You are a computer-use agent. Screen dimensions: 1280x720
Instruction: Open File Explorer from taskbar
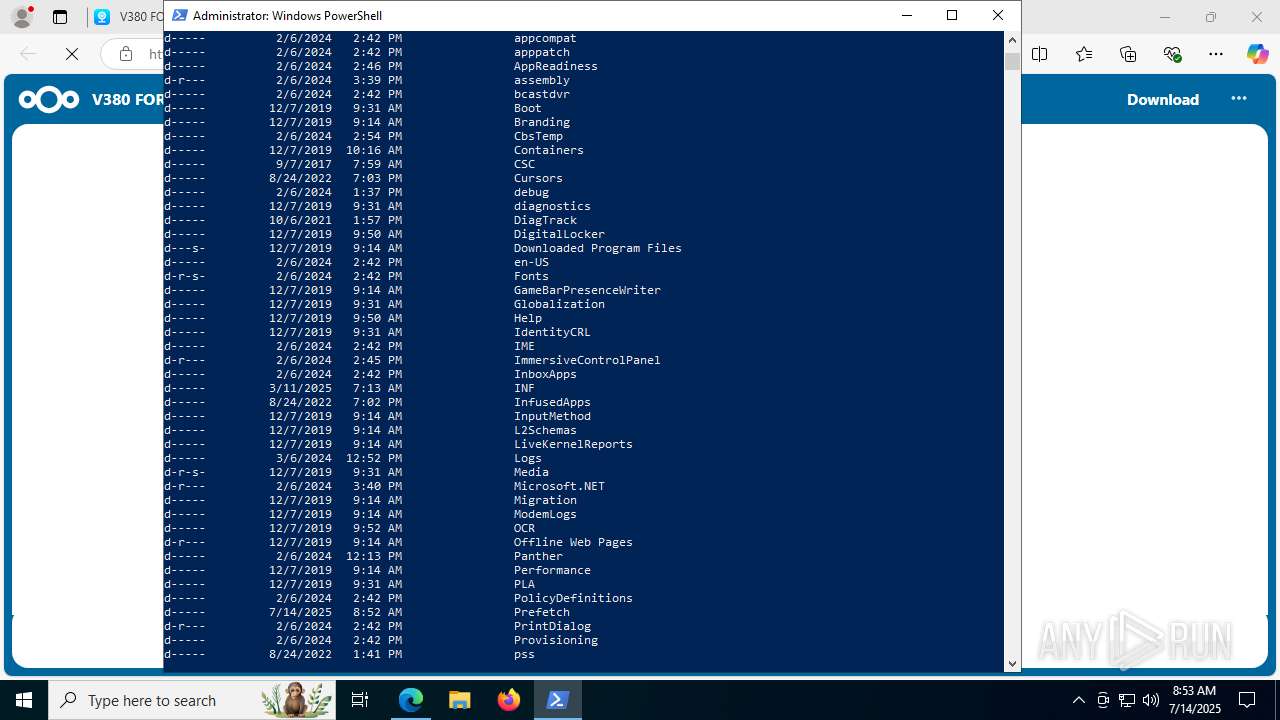pyautogui.click(x=459, y=700)
